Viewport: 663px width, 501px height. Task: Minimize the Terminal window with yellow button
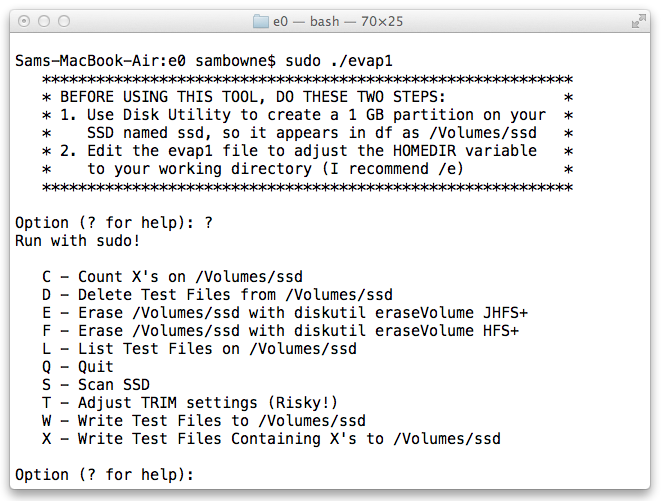[44, 20]
